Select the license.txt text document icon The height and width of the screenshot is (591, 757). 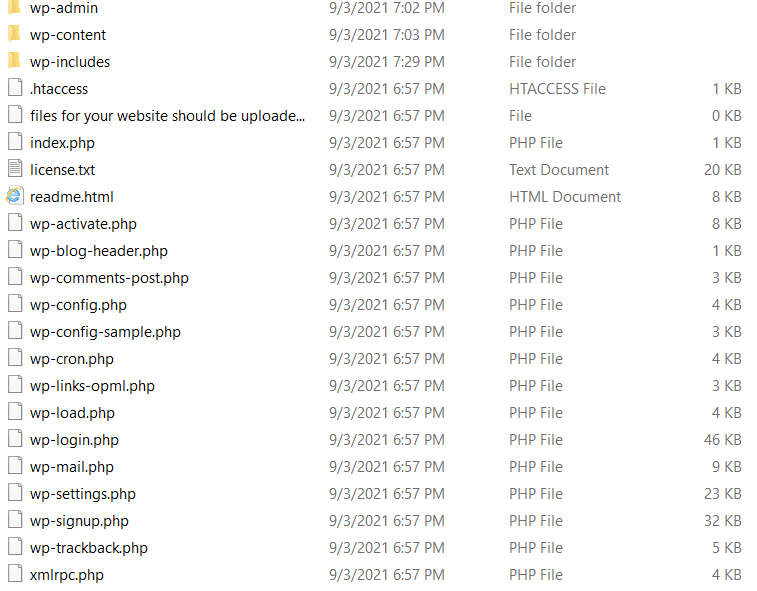(15, 169)
